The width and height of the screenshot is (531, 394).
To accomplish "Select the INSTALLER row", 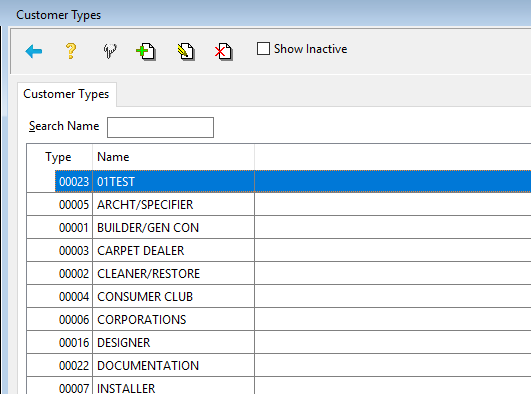I will (x=279, y=386).
